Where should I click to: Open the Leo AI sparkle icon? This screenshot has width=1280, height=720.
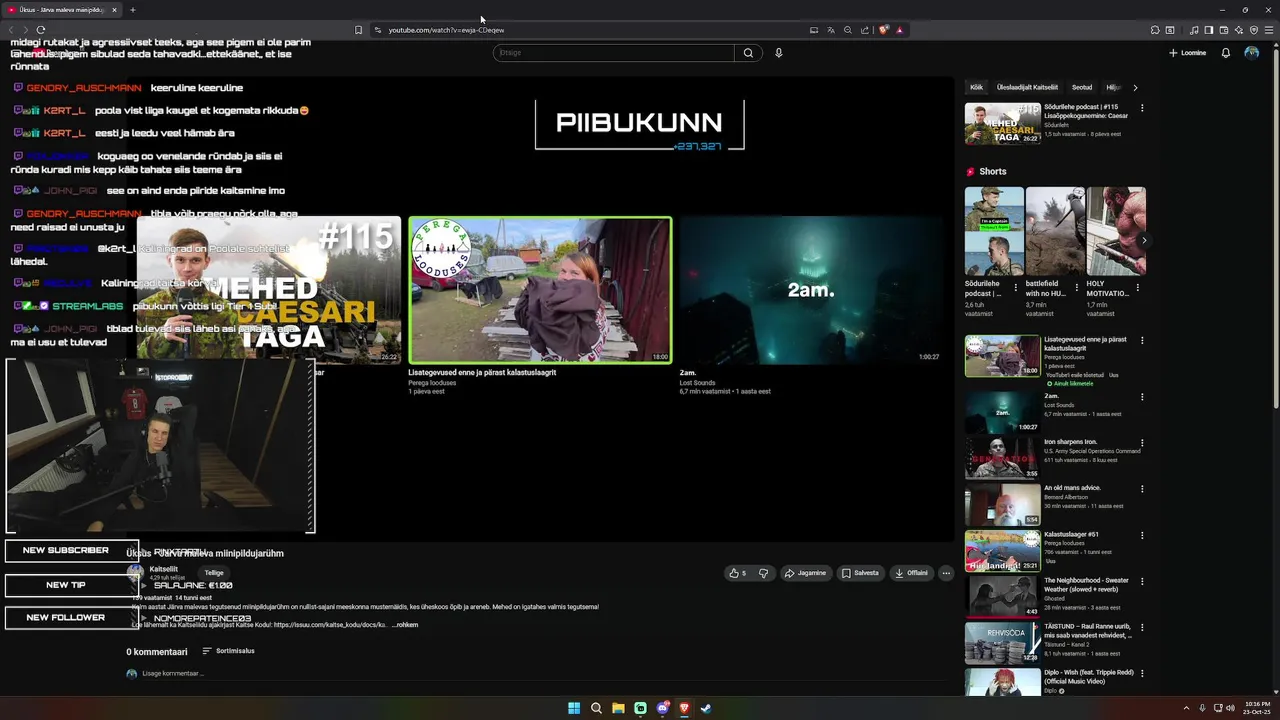click(1238, 30)
